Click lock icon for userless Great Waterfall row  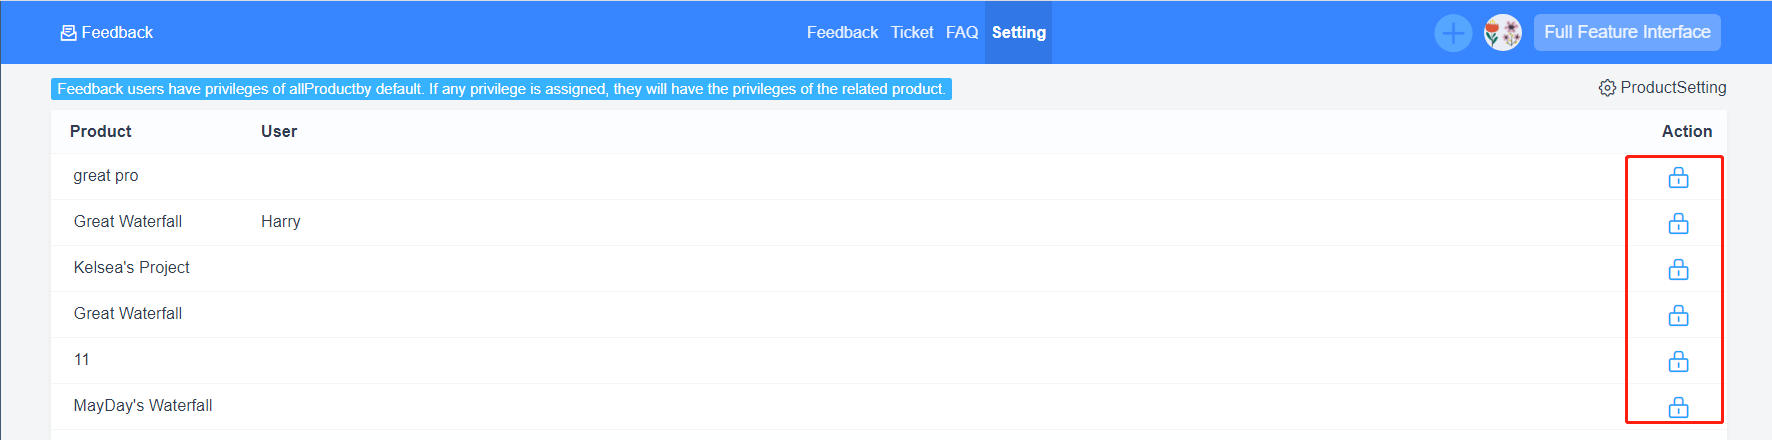1678,315
